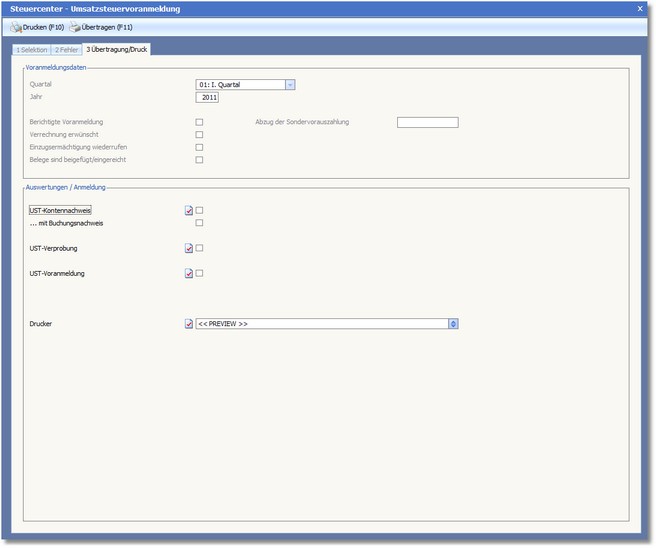Enable the mit Buchungsnachweis checkbox
This screenshot has width=656, height=548.
200,223
